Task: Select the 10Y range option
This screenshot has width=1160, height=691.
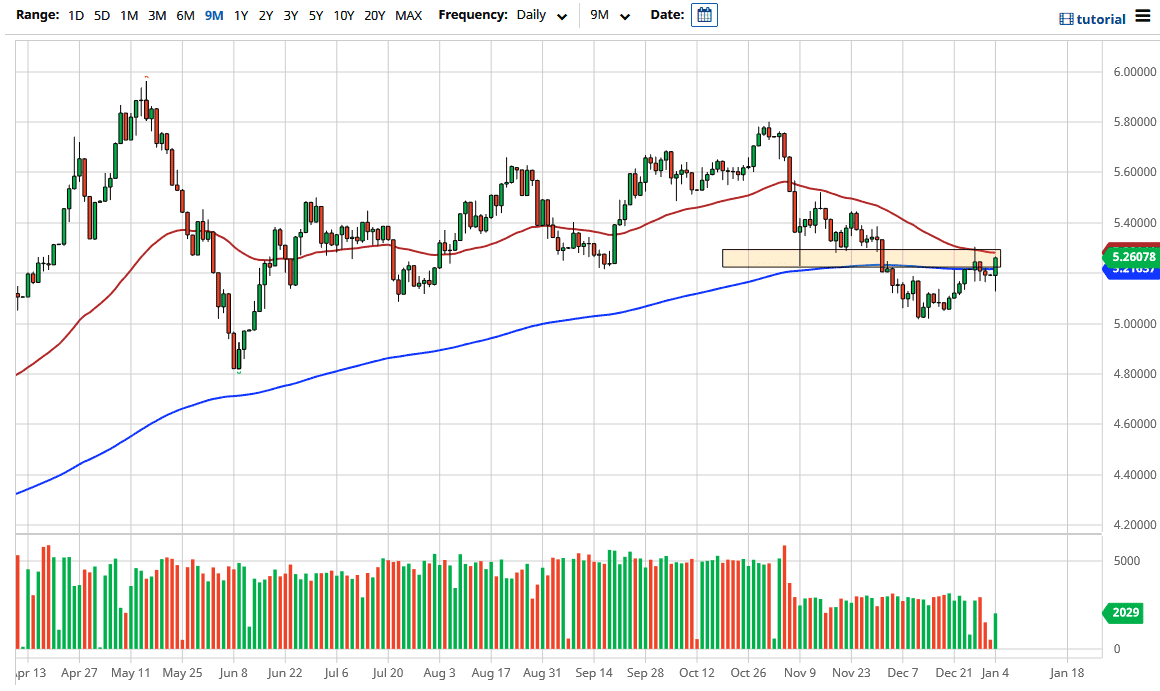Action: 344,15
